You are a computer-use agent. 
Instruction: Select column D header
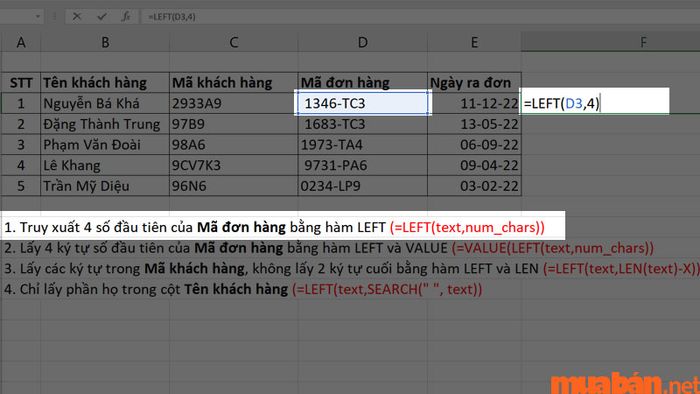362,42
